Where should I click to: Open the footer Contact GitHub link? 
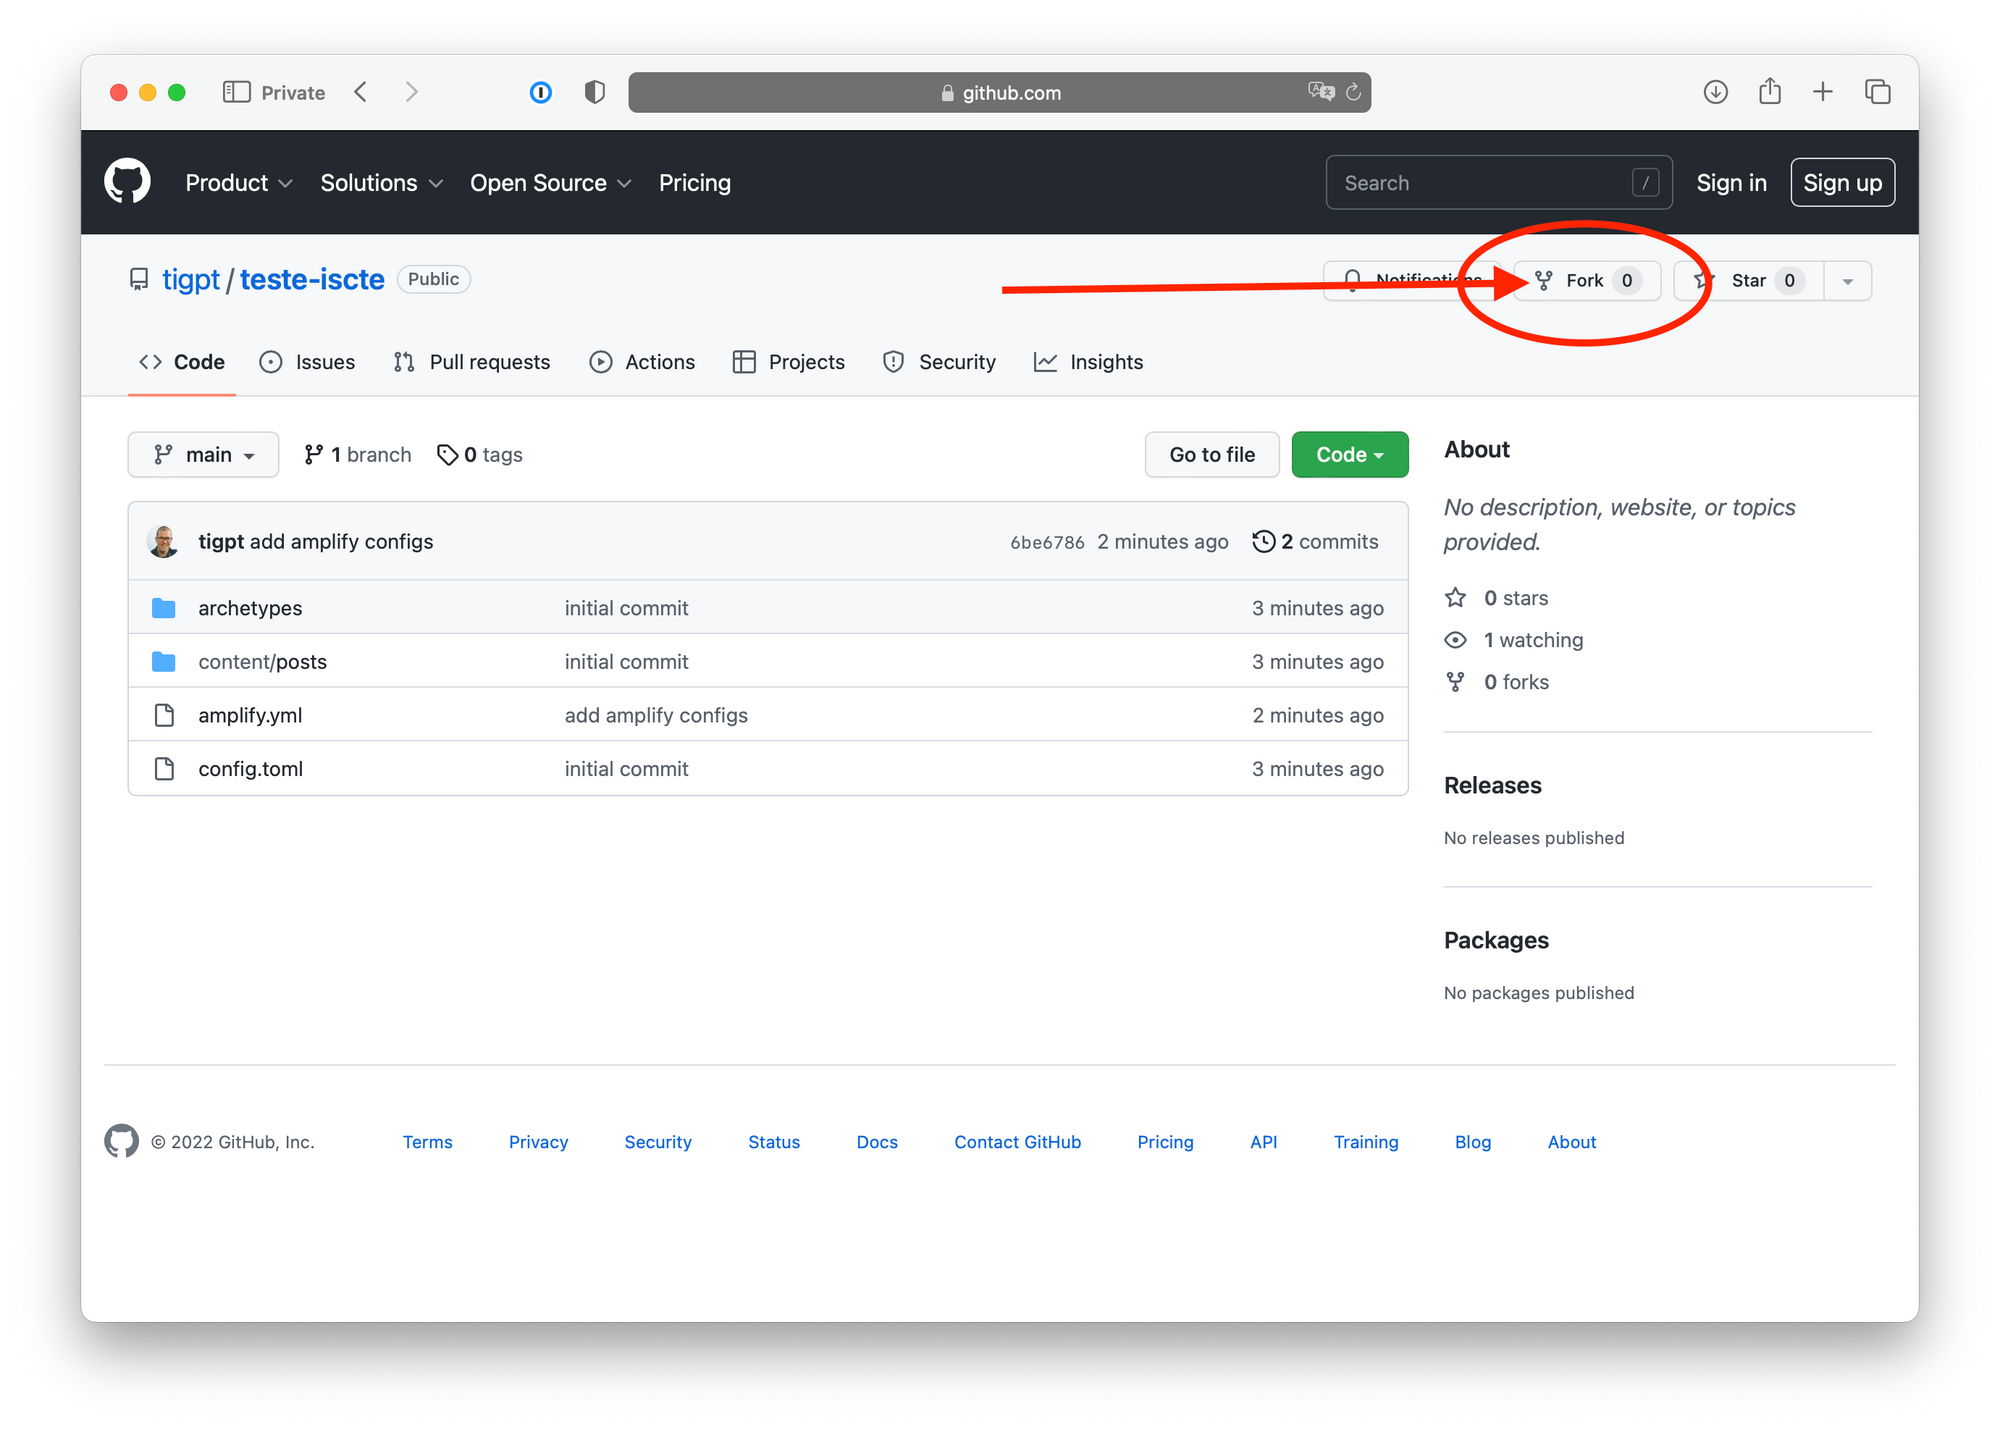1017,1142
